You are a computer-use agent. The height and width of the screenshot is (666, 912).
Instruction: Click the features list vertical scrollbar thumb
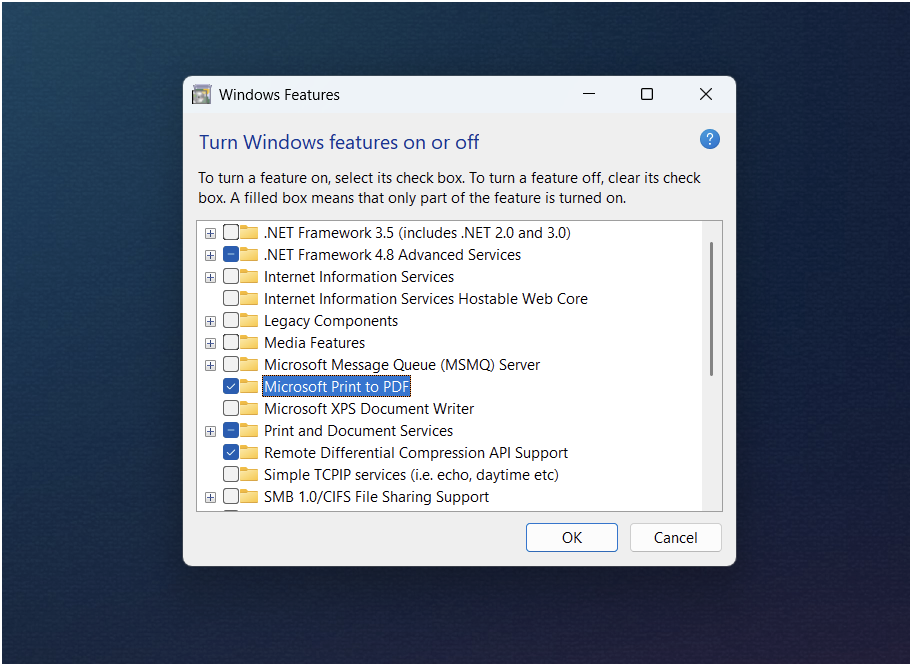[x=711, y=309]
